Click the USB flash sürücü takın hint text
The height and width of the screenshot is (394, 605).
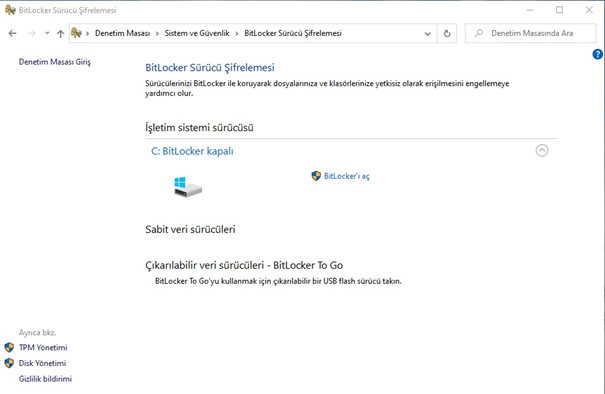pyautogui.click(x=278, y=281)
